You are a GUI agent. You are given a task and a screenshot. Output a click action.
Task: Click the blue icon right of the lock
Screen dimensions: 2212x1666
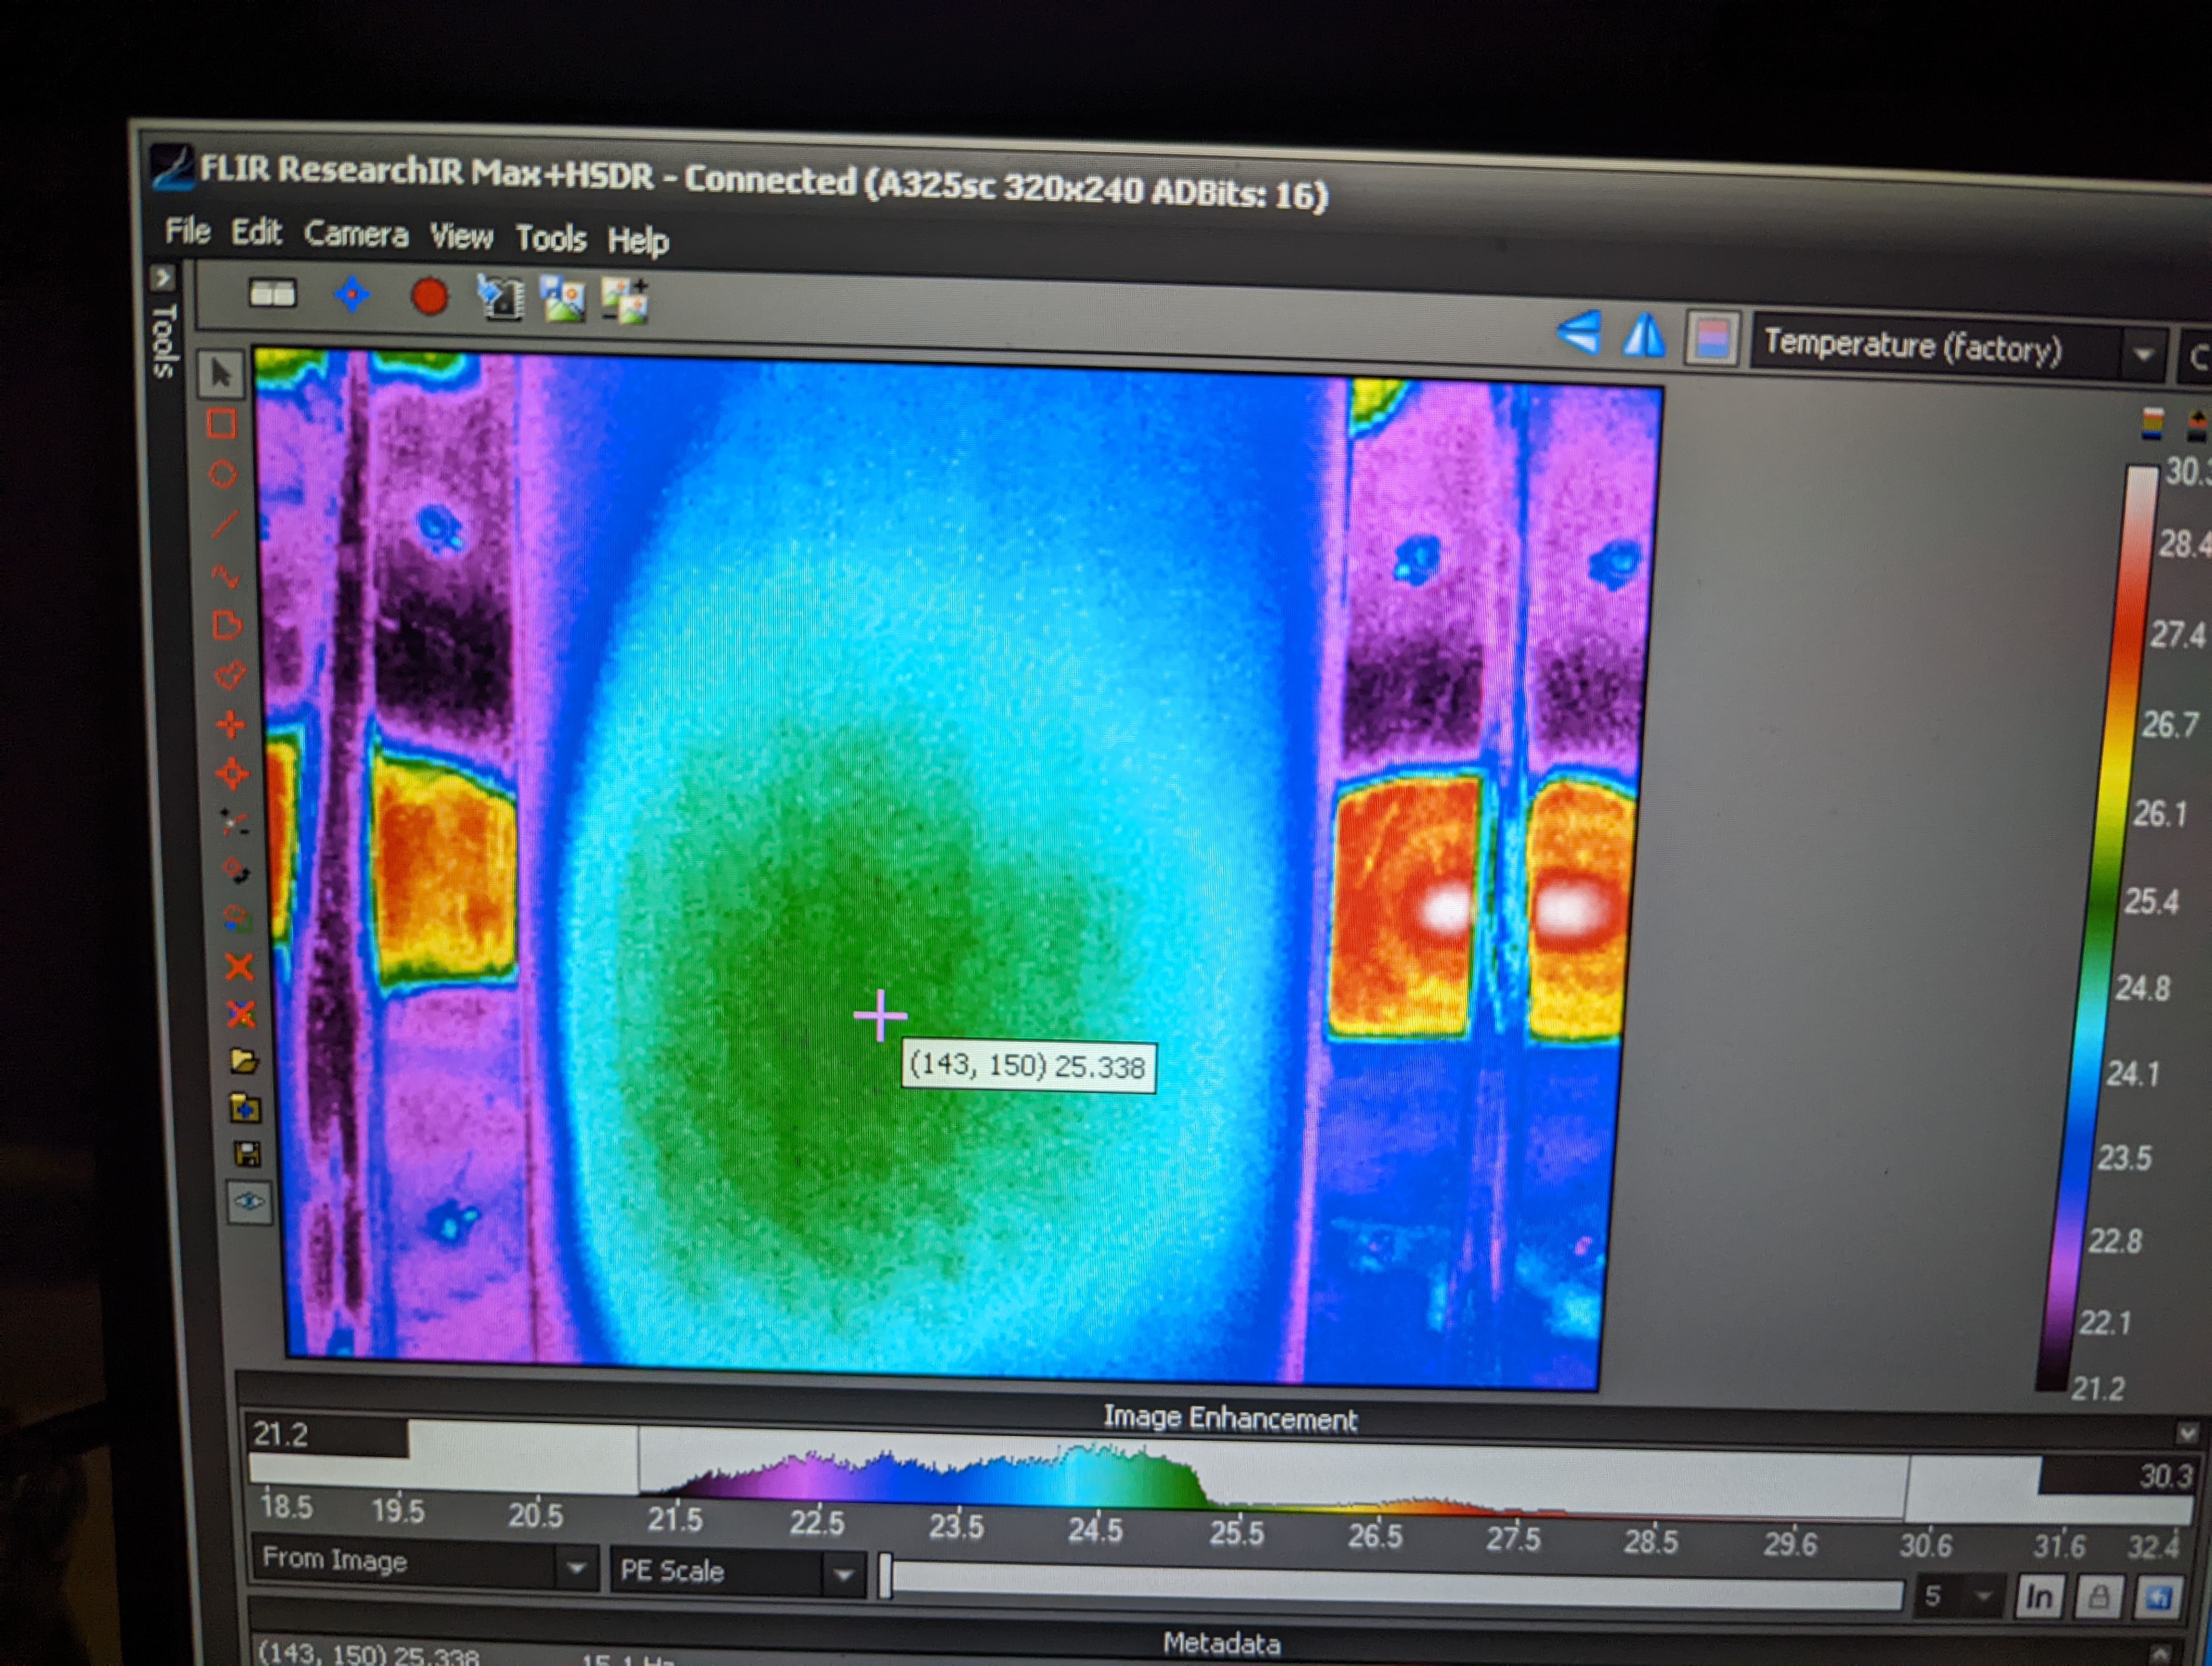pyautogui.click(x=2158, y=1598)
